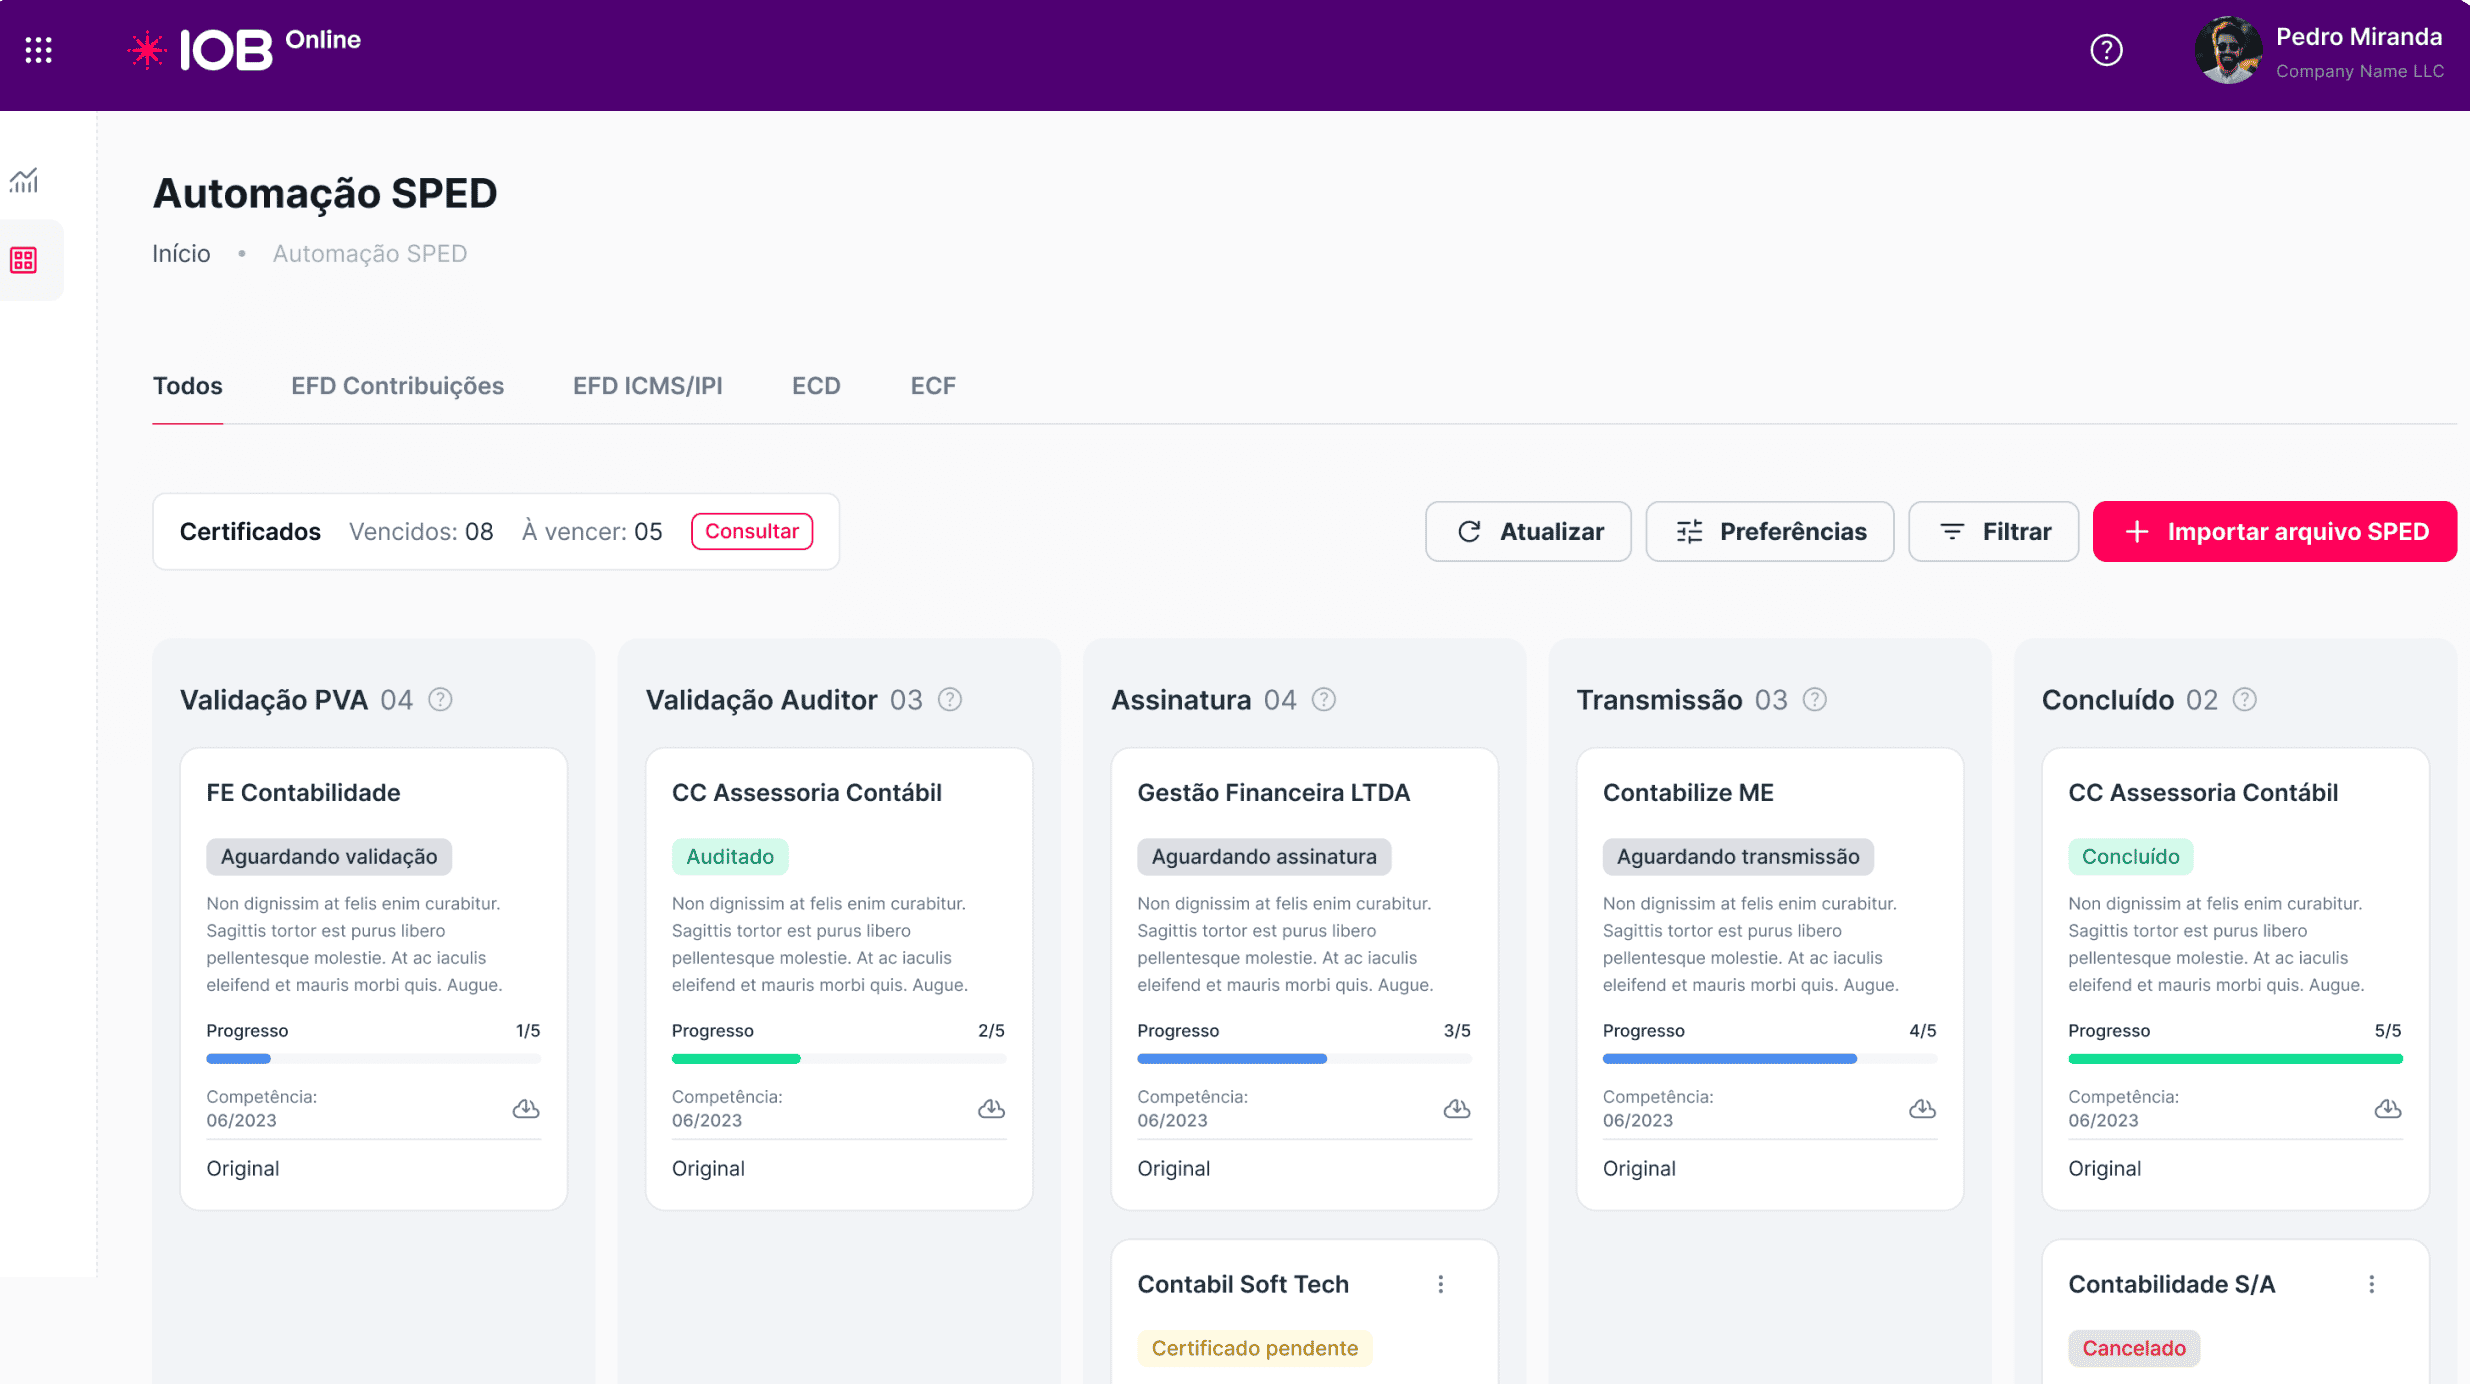Download file from Gestão Financeira LTDA card

pyautogui.click(x=1457, y=1108)
